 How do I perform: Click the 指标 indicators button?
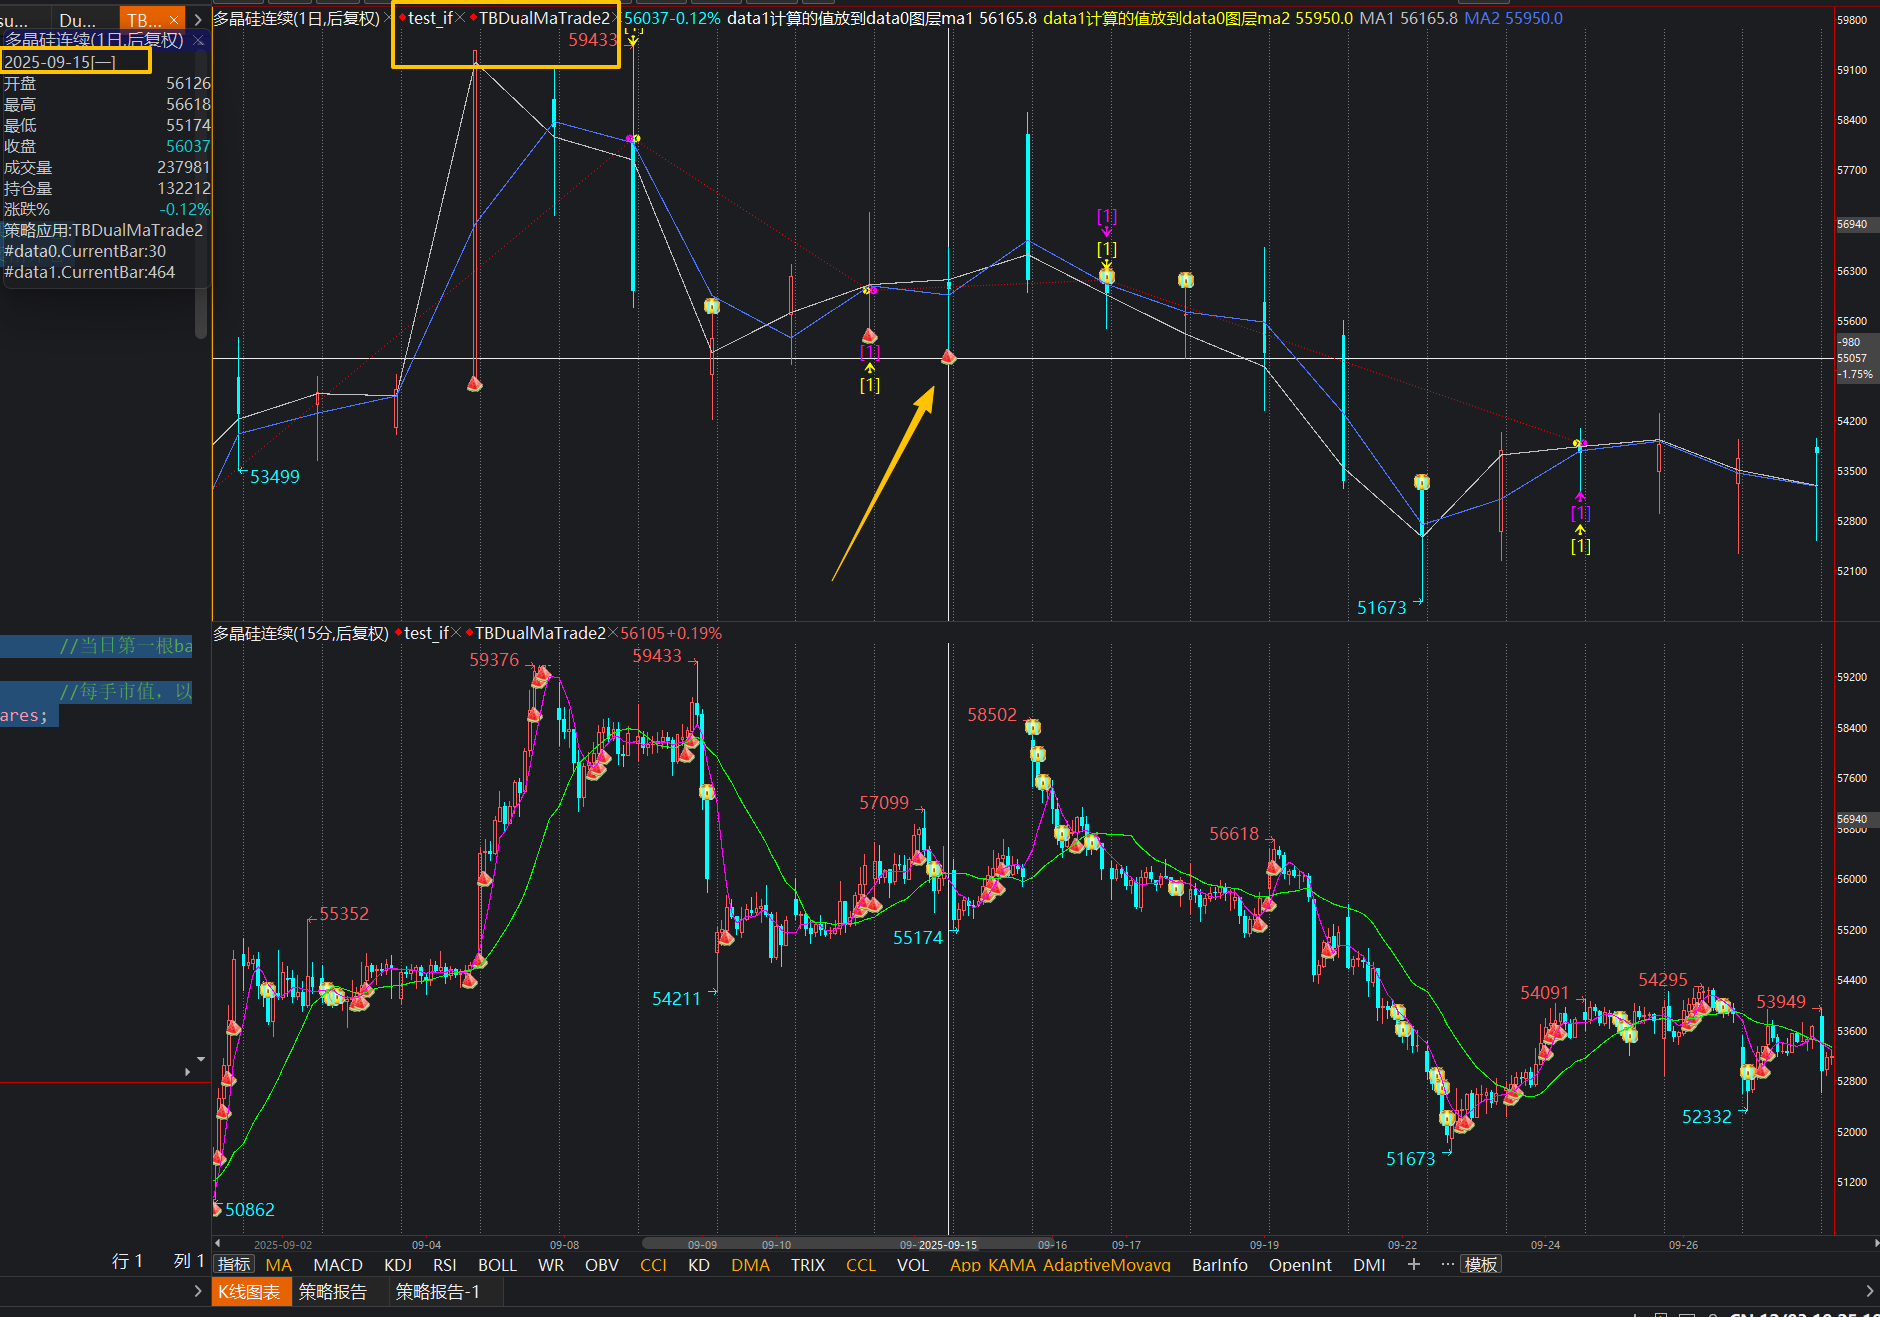(x=234, y=1265)
